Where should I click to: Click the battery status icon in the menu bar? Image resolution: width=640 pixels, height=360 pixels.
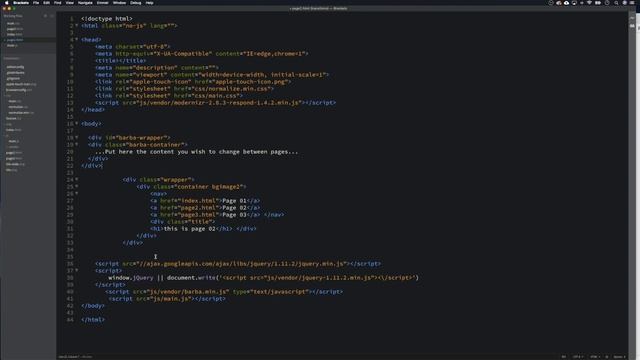click(x=598, y=2)
